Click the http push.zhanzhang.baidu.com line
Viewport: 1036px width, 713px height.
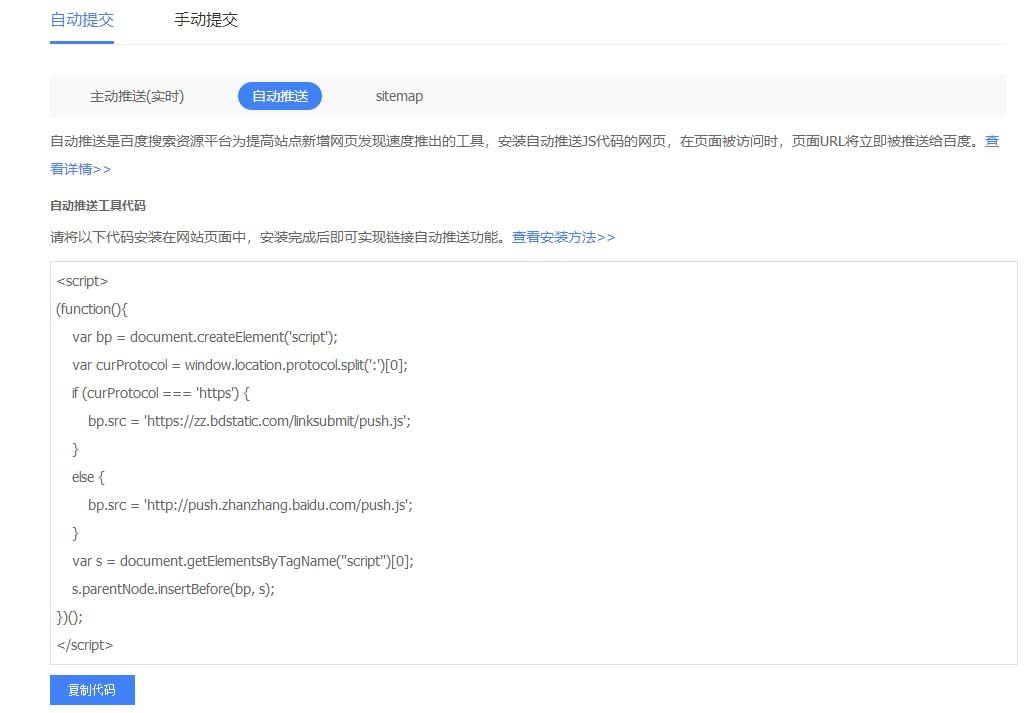250,506
